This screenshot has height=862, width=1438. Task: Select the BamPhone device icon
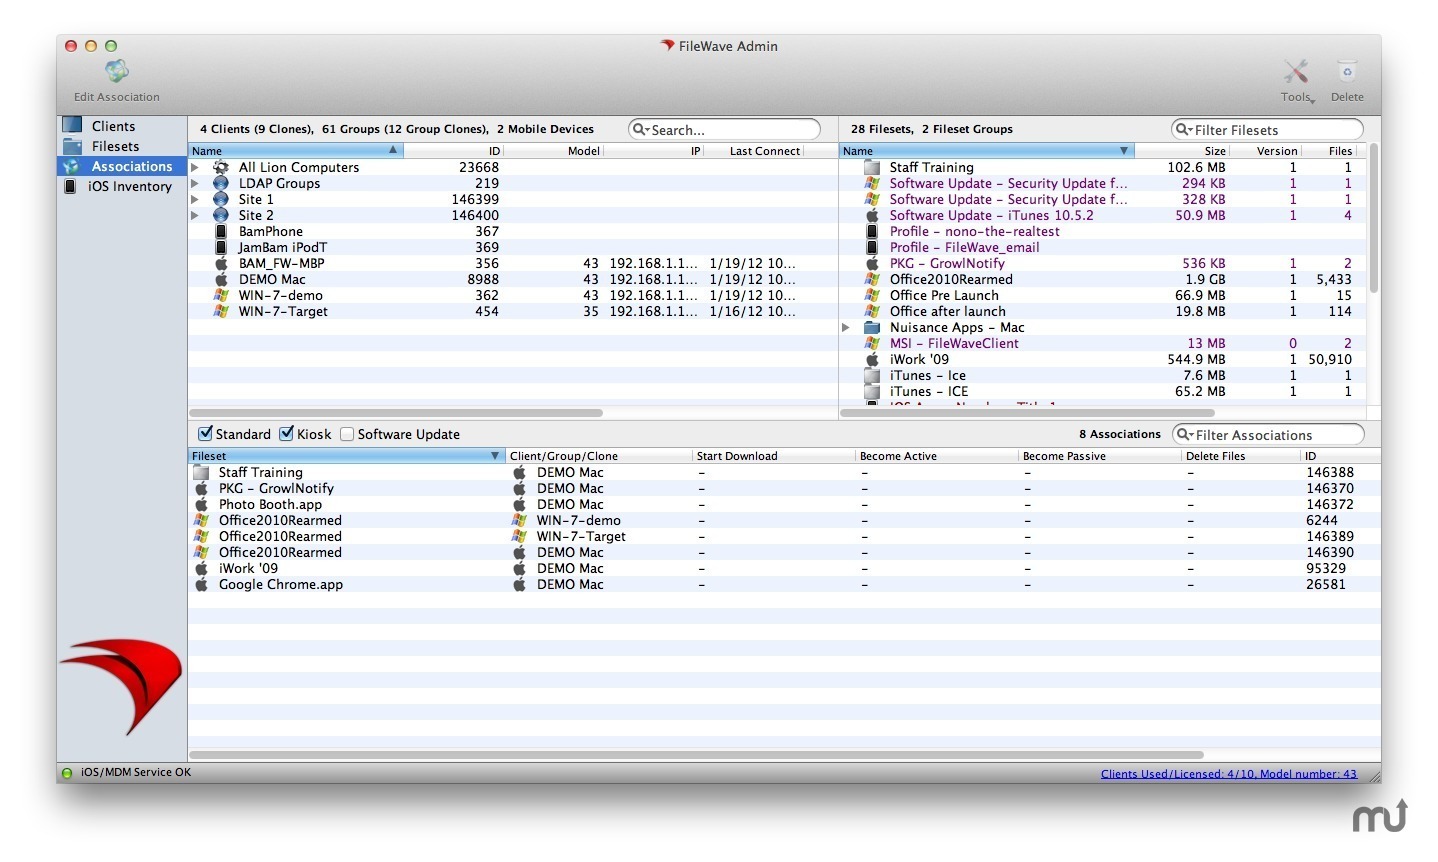pyautogui.click(x=221, y=231)
